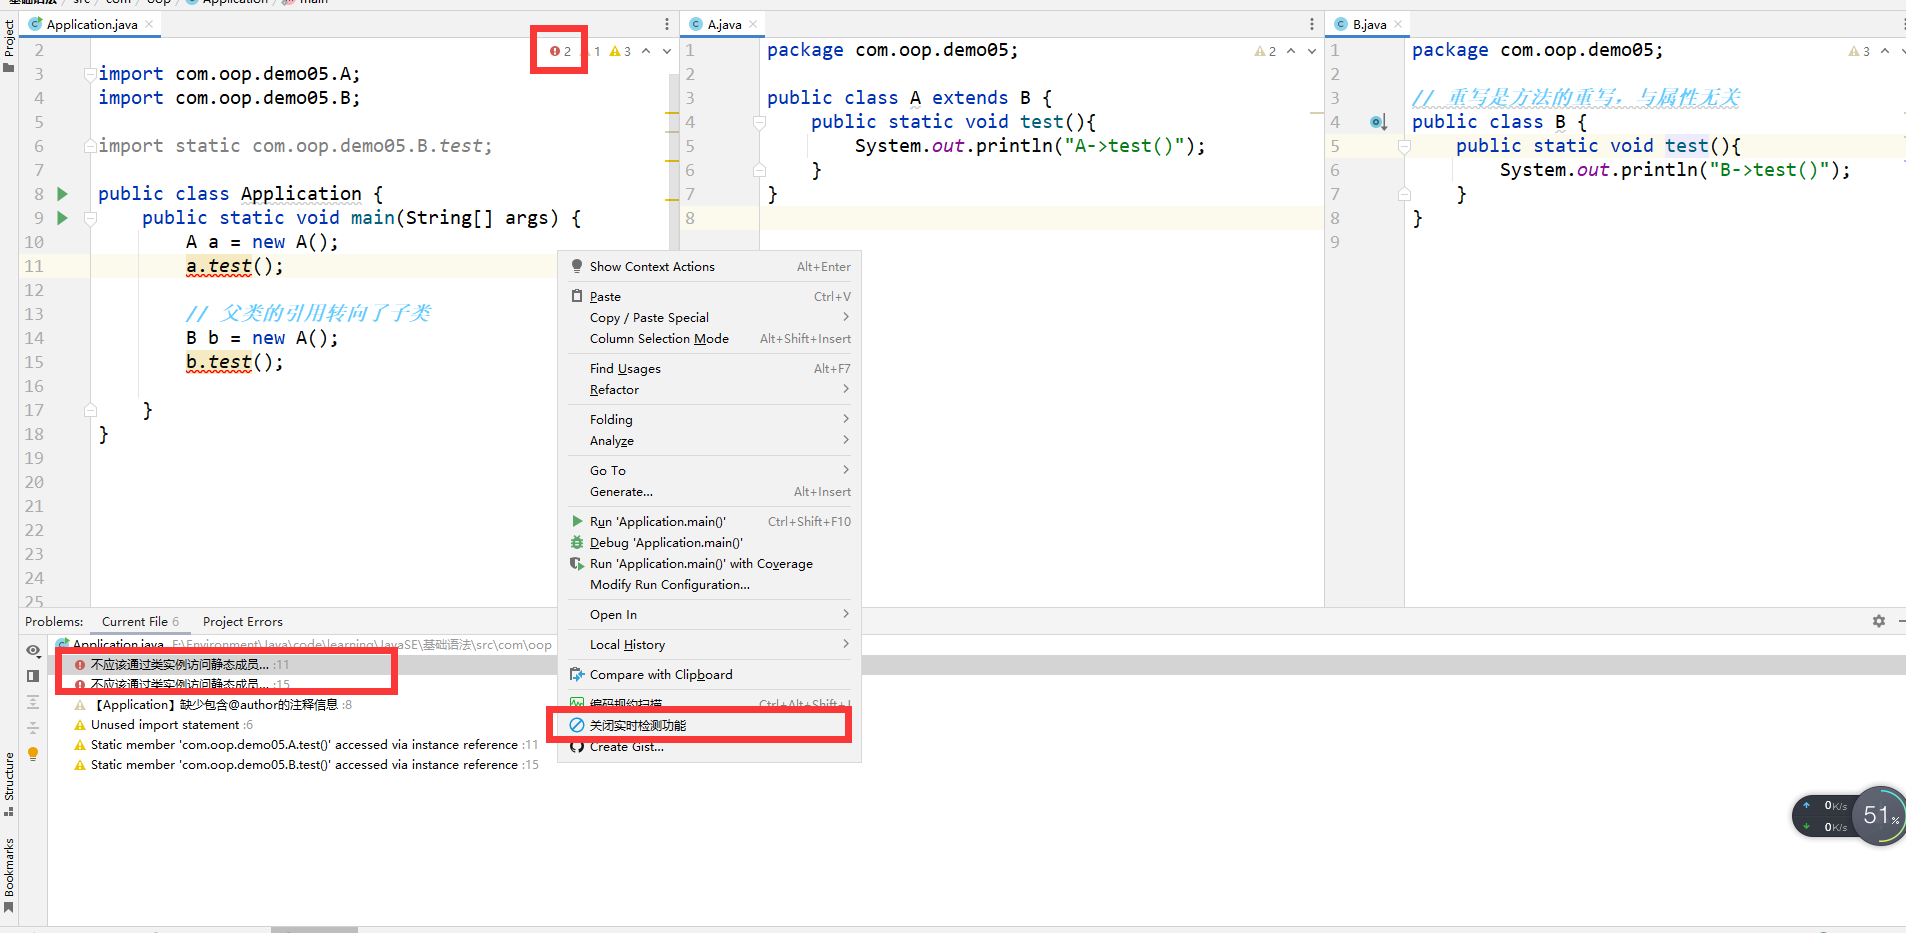Open tab options menu for A.java pane
The image size is (1906, 933).
click(x=1312, y=24)
